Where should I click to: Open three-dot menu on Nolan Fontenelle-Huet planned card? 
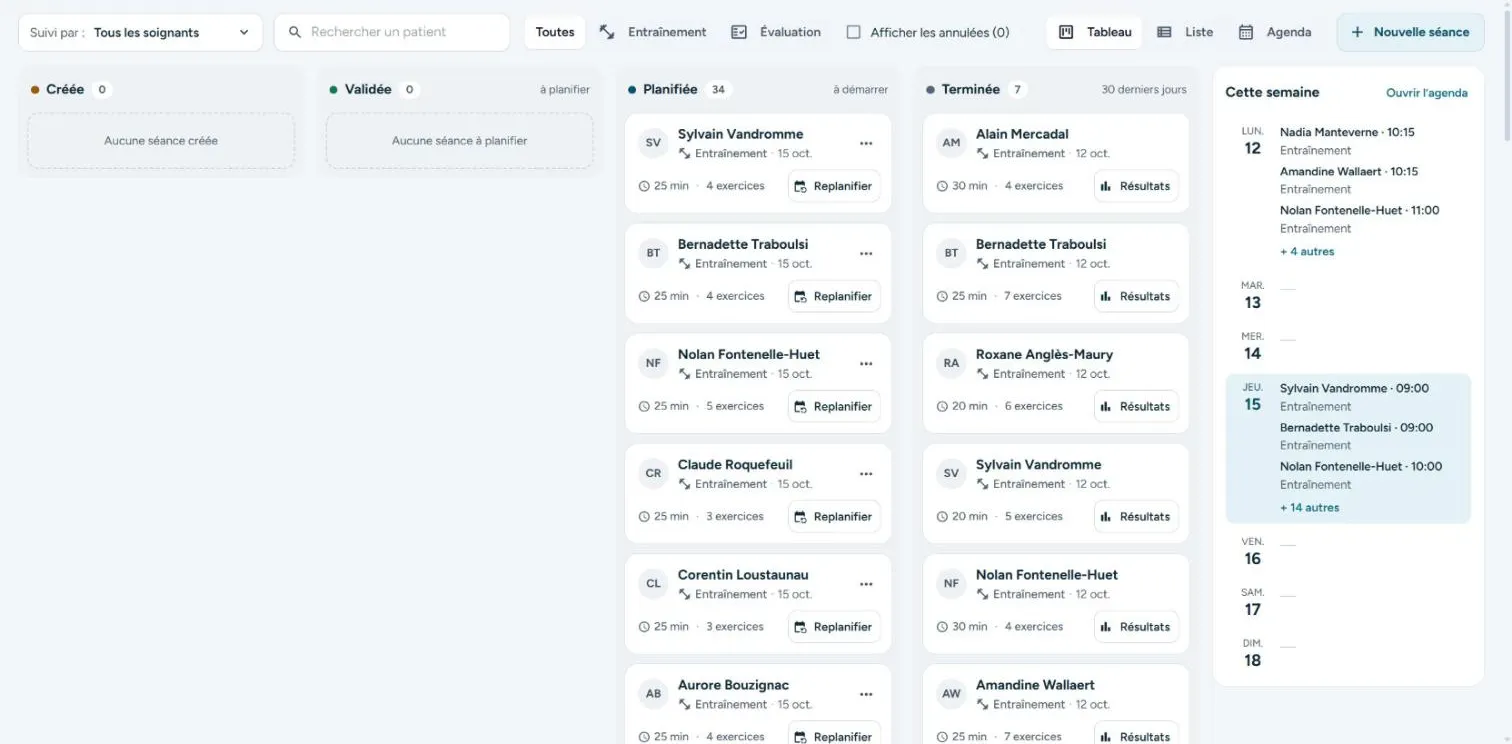pos(866,363)
